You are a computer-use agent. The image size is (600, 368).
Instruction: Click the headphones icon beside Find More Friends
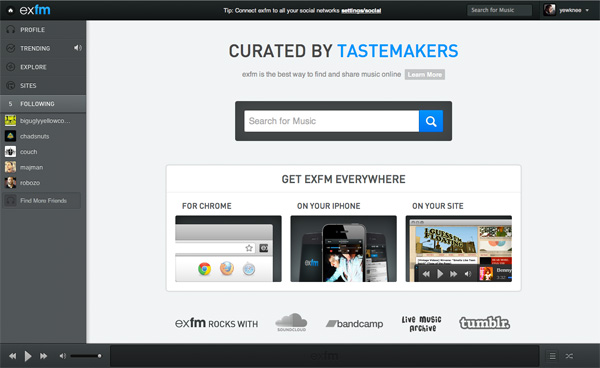tap(11, 200)
